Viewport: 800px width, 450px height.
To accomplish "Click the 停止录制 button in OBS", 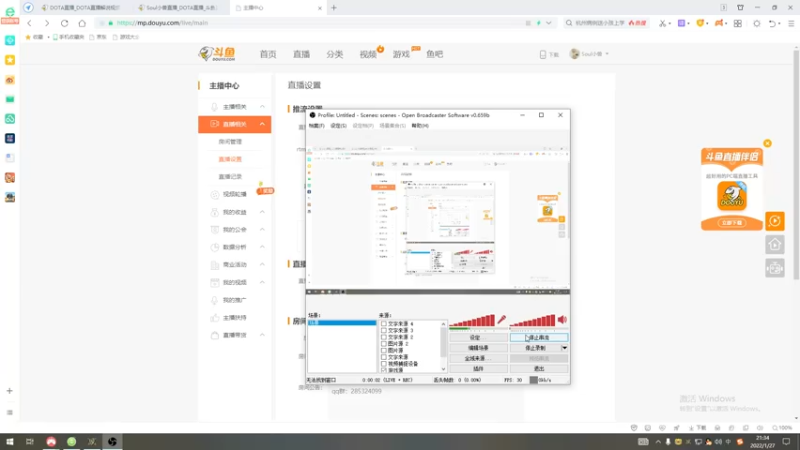I will click(535, 348).
